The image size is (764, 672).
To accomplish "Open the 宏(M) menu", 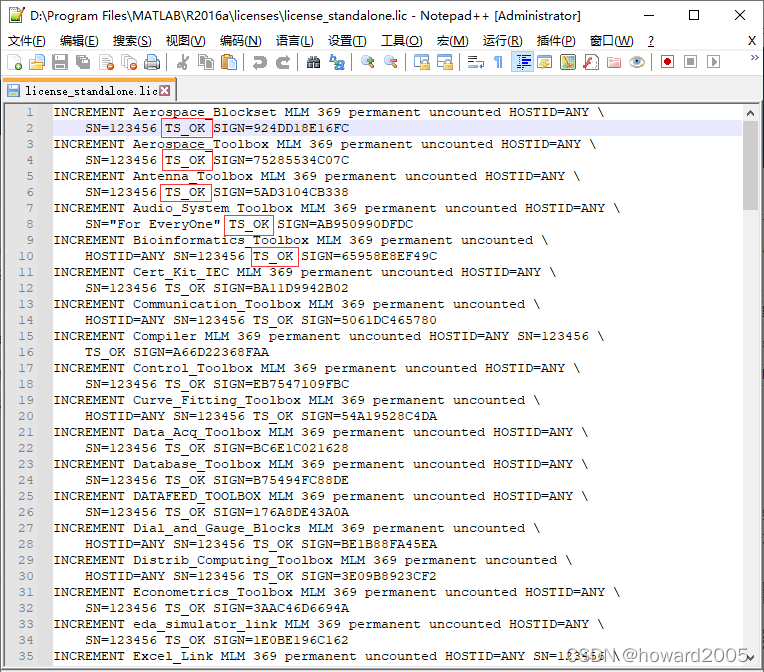I will coord(452,40).
